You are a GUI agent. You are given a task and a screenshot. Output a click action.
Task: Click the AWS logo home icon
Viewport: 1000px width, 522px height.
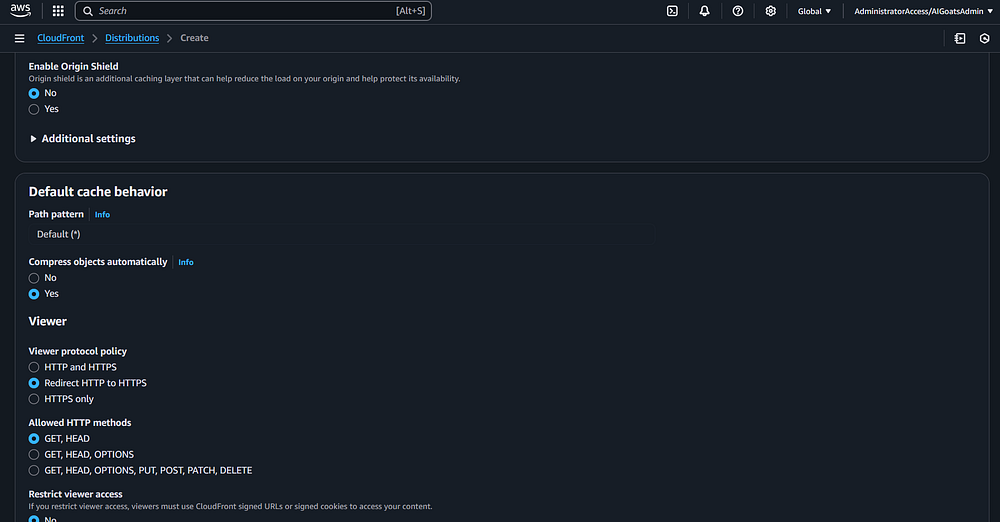(x=21, y=11)
